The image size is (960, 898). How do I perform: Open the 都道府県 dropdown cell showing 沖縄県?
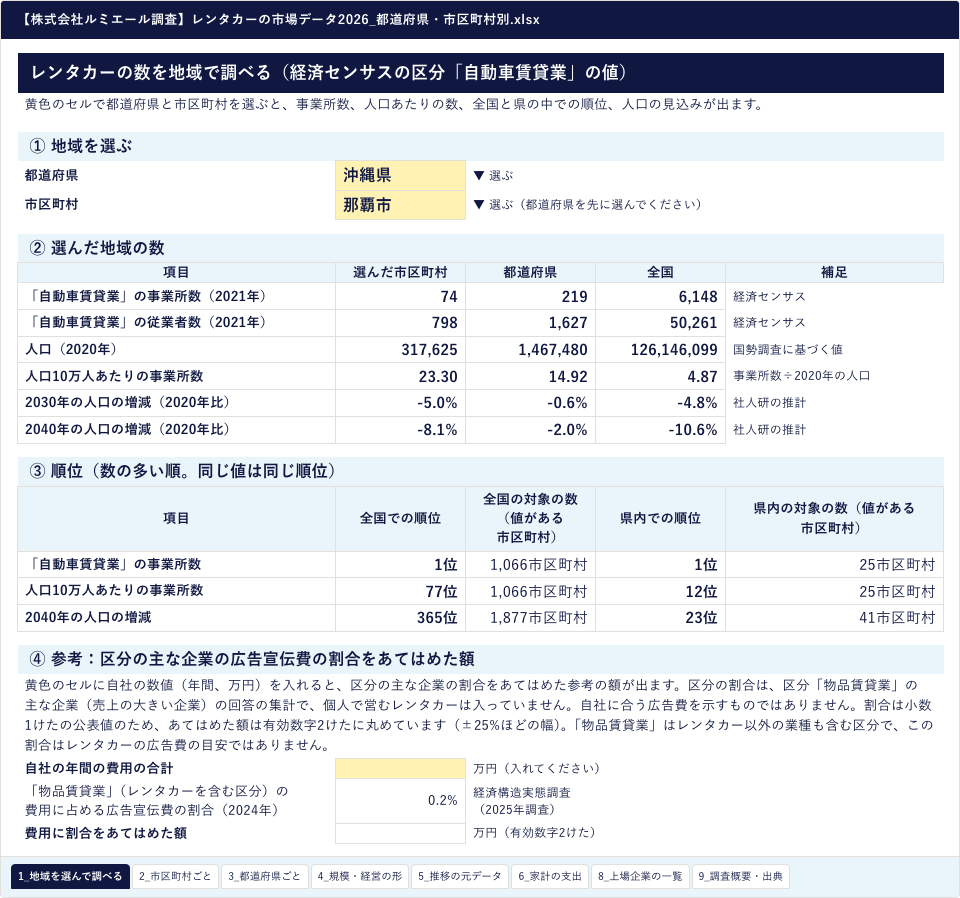coord(400,175)
